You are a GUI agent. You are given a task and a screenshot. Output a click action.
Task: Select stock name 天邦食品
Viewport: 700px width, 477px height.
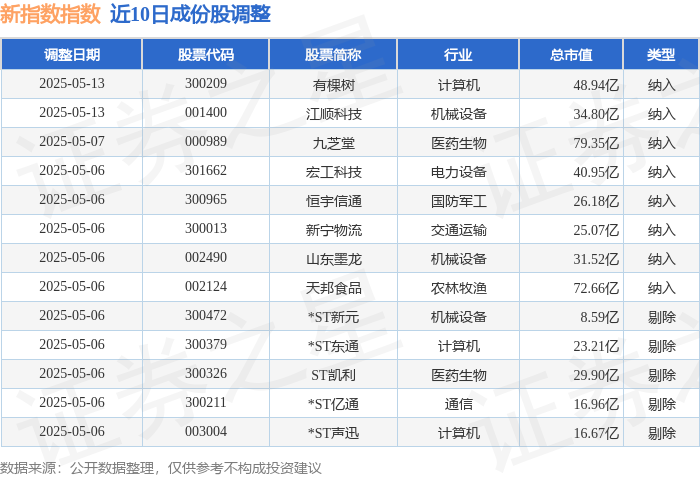pos(333,288)
